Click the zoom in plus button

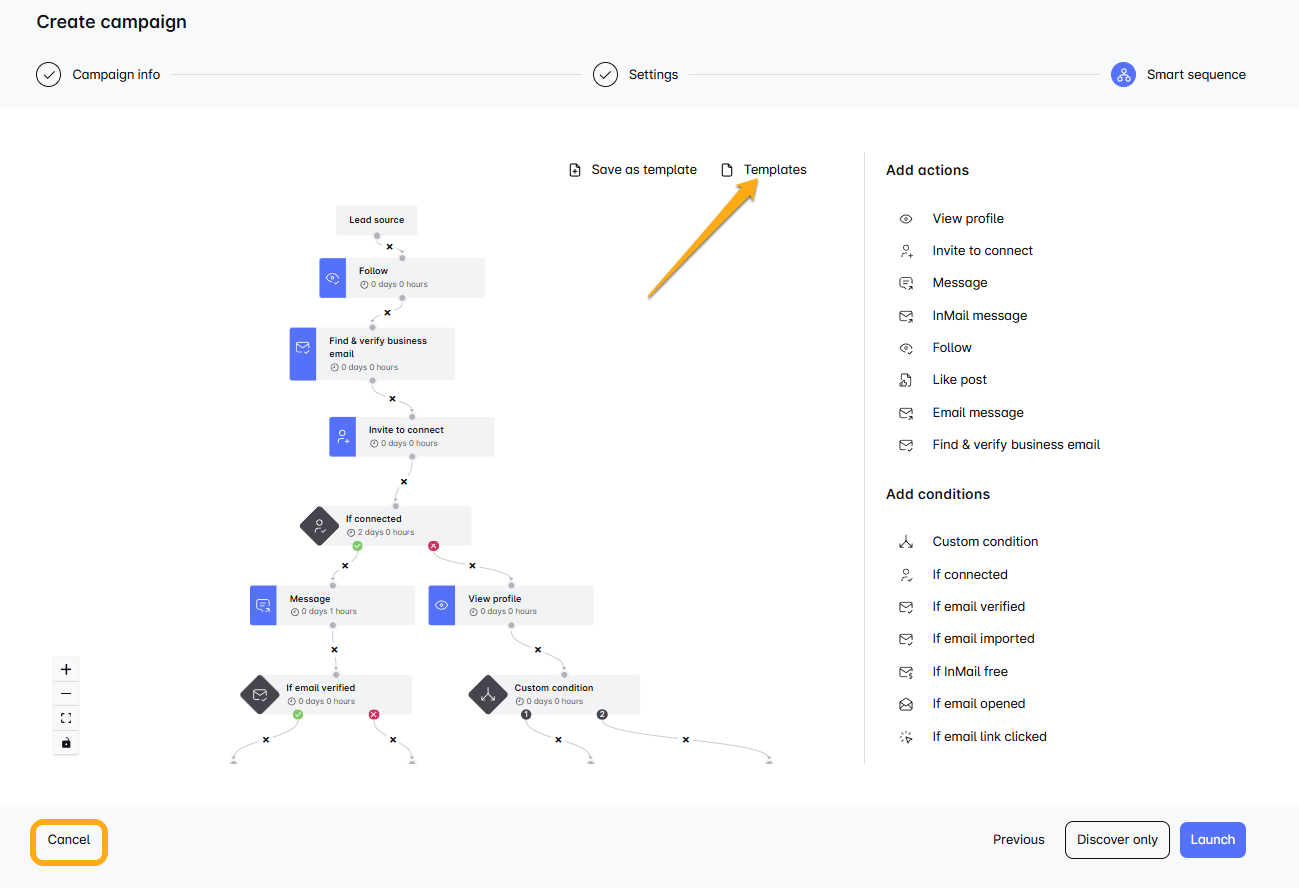tap(66, 670)
